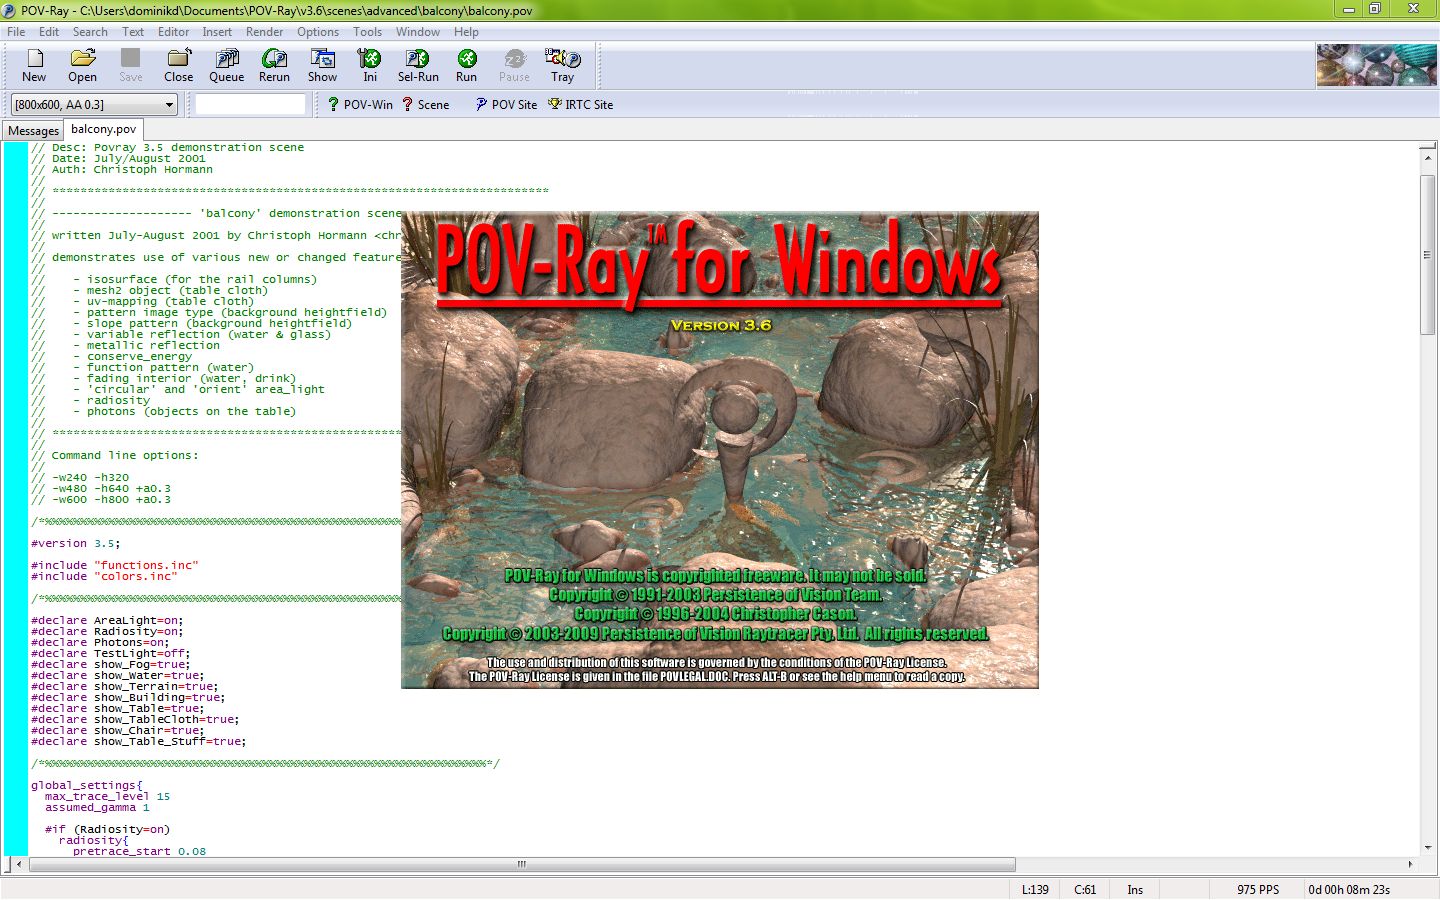Viewport: 1440px width, 900px height.
Task: Switch to the Messages tab
Action: (34, 131)
